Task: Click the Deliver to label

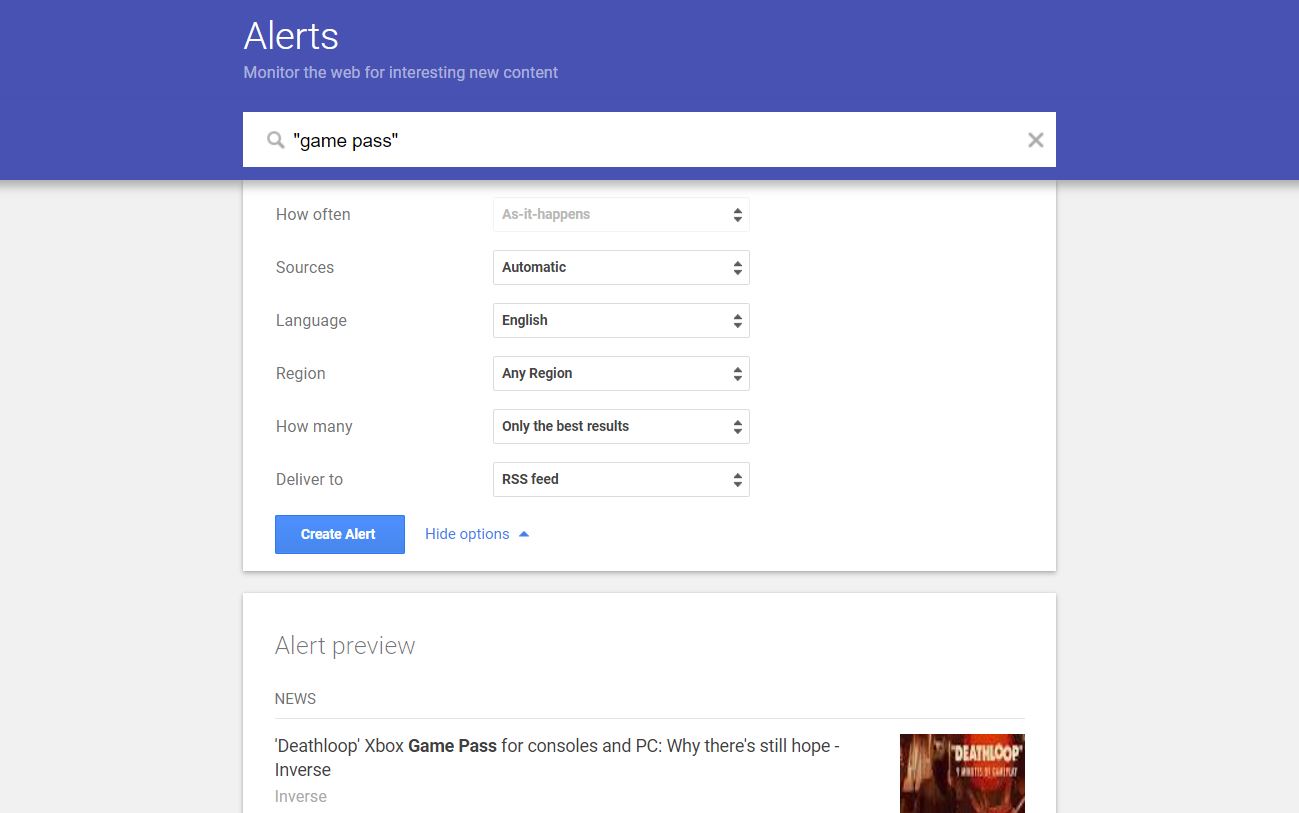Action: click(x=309, y=479)
